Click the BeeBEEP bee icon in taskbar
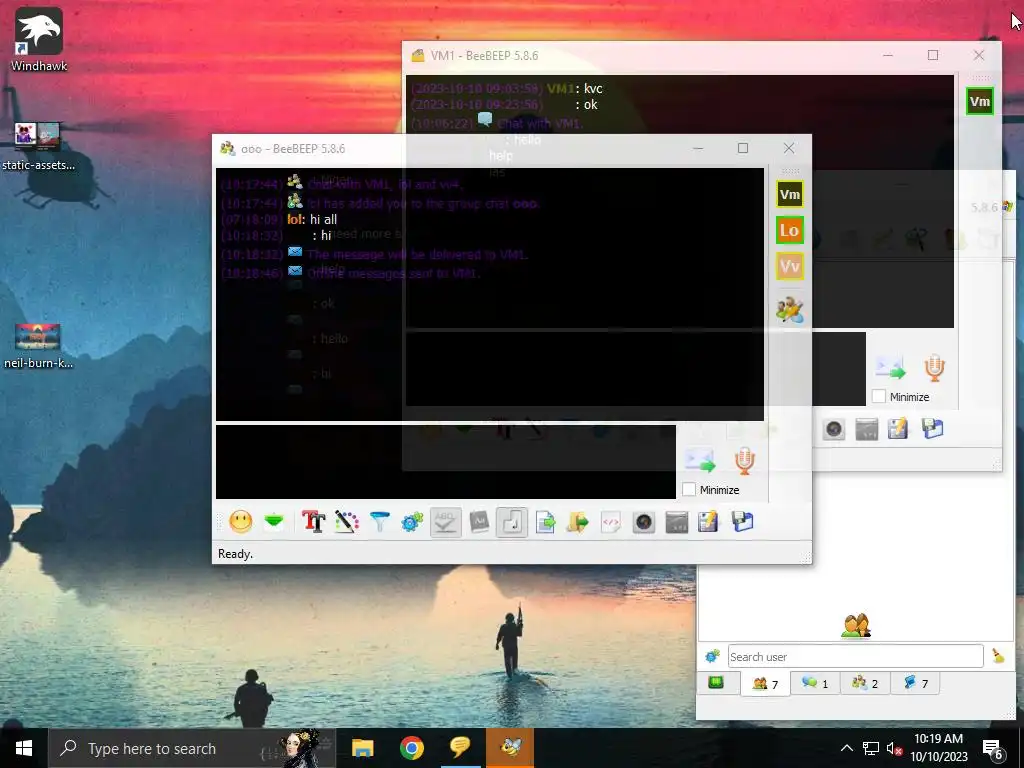The image size is (1024, 768). pyautogui.click(x=510, y=748)
